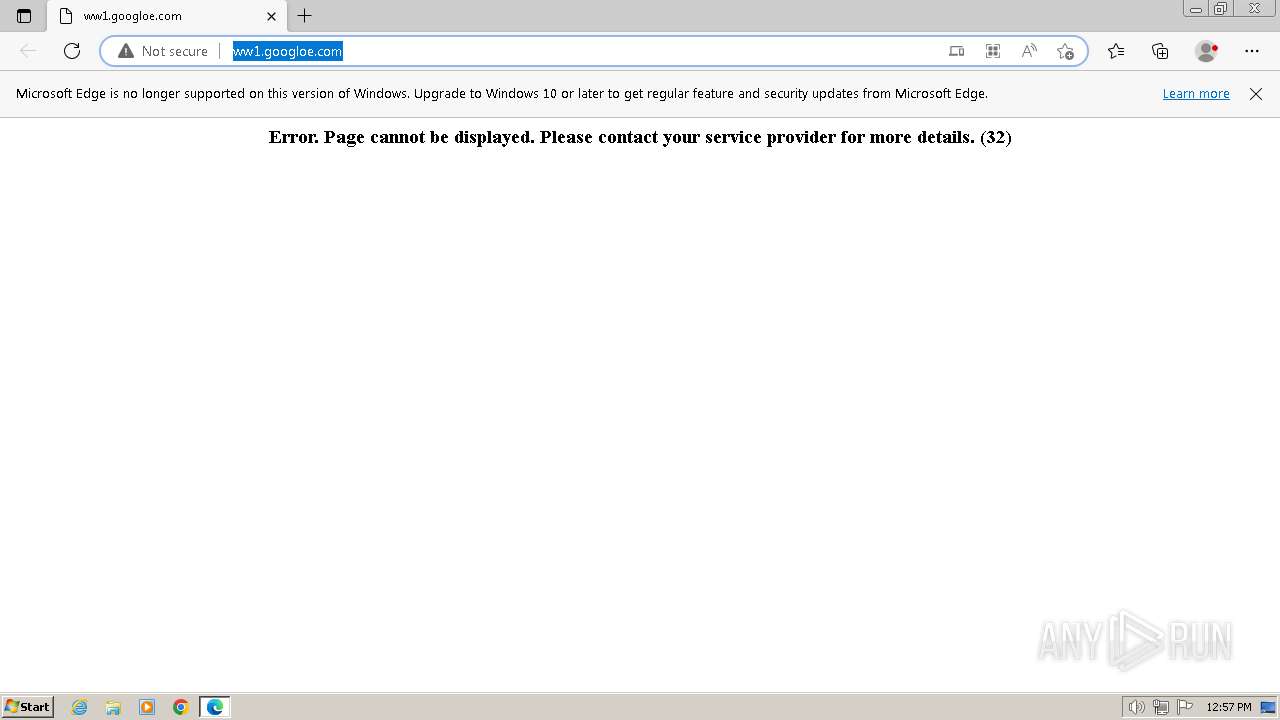
Task: Close the ww1.googloe.com tab
Action: tap(271, 16)
